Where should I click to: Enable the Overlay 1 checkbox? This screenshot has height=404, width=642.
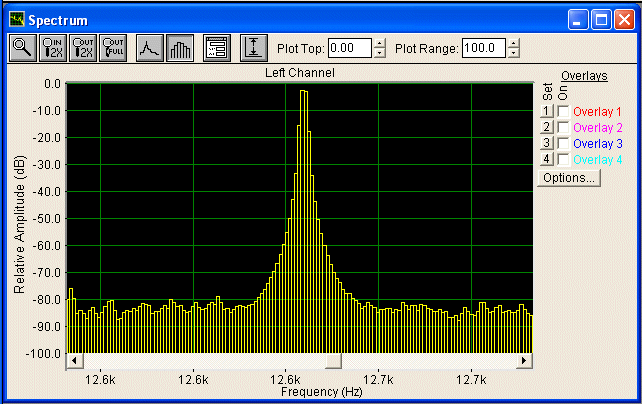pos(564,112)
